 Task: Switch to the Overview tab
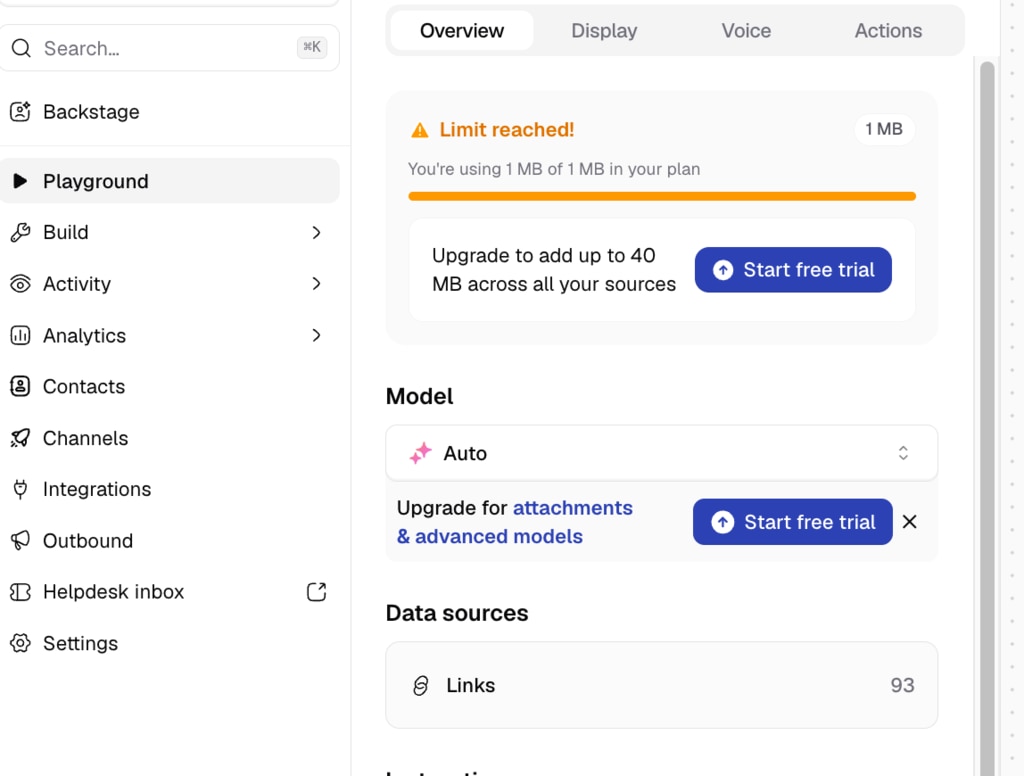462,31
